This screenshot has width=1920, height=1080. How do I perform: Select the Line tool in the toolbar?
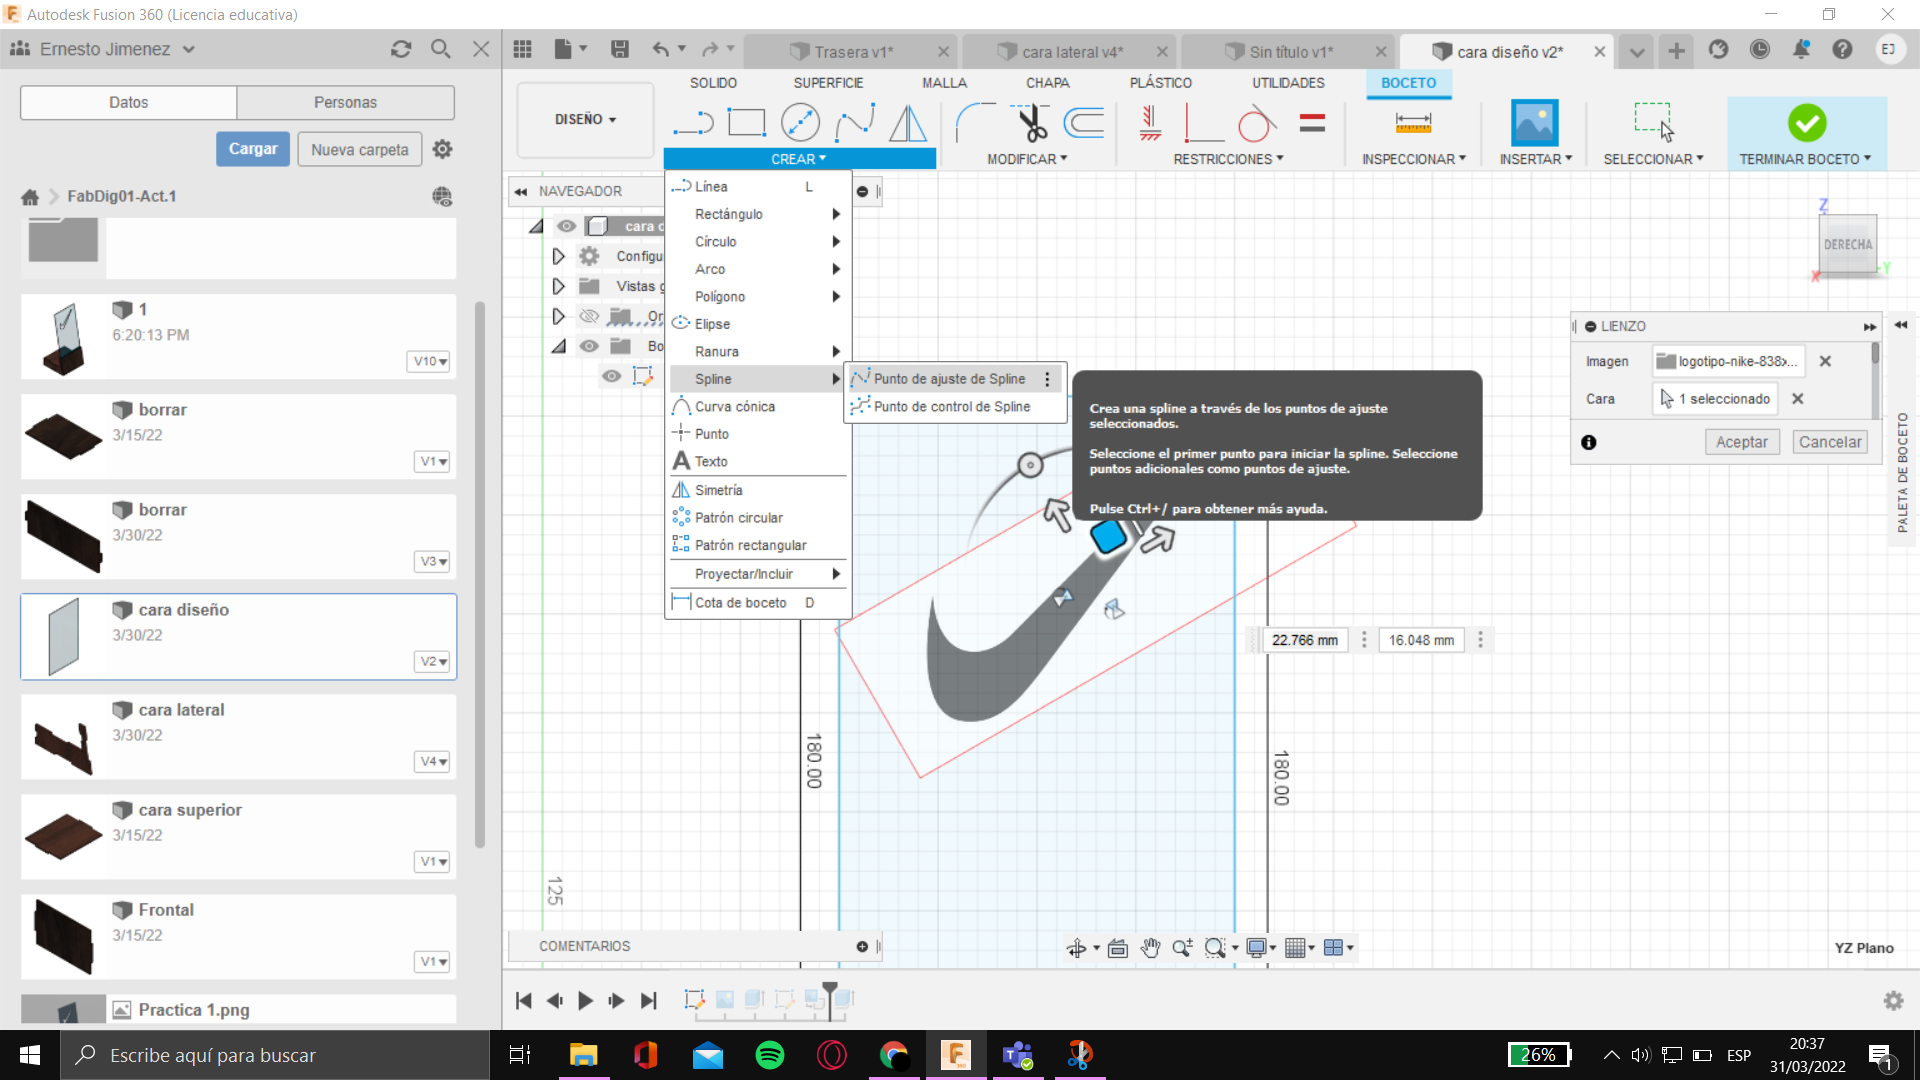[x=693, y=123]
